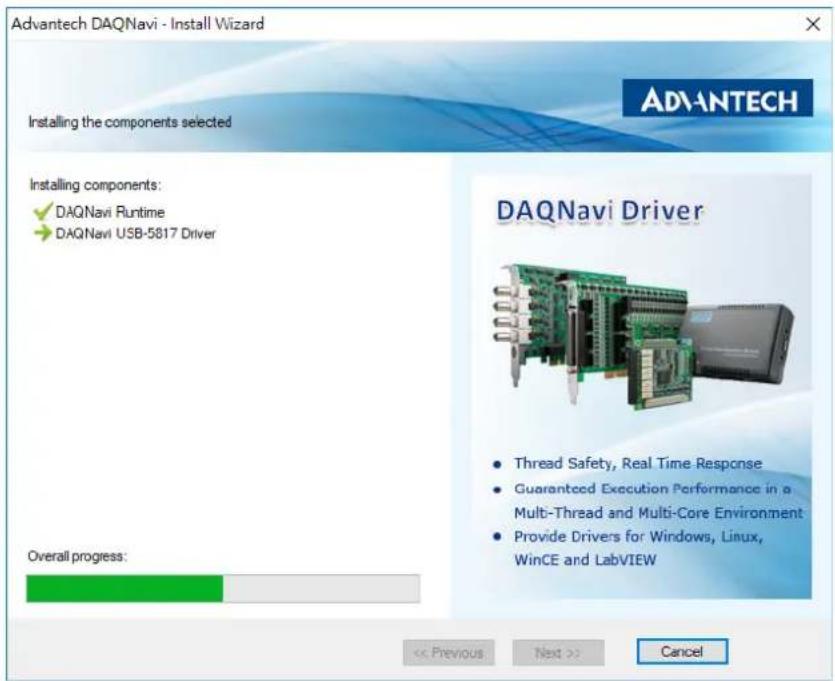Image resolution: width=835 pixels, height=681 pixels.
Task: Click 'Thread Safety, Real Time Response' bullet
Action: coord(638,463)
